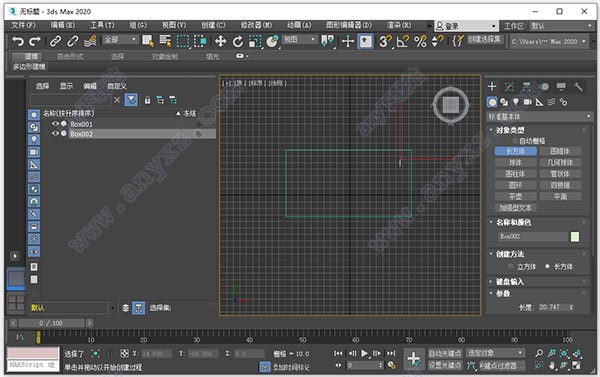Toggle visibility eye of Box001
The width and height of the screenshot is (600, 377).
55,124
